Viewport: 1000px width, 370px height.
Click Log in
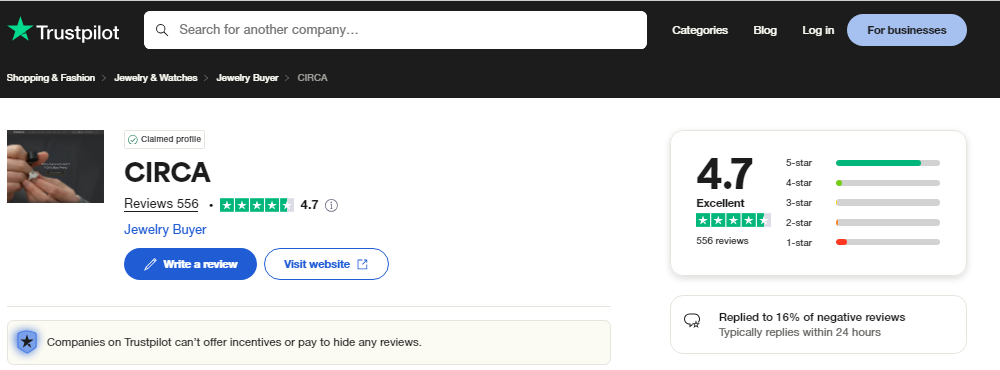818,30
